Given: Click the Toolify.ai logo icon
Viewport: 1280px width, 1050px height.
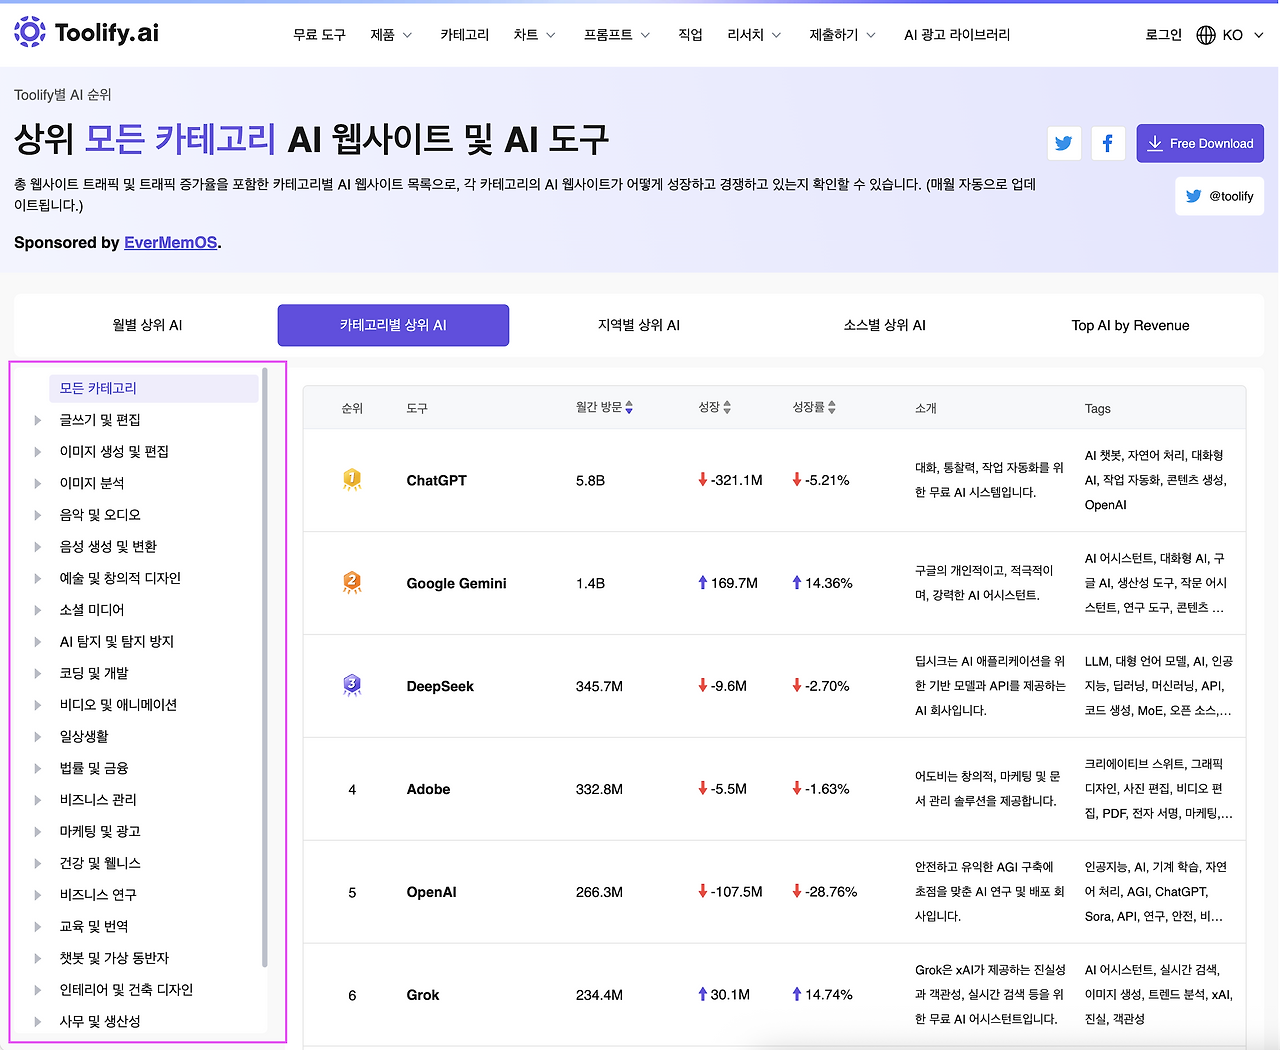Looking at the screenshot, I should tap(30, 32).
